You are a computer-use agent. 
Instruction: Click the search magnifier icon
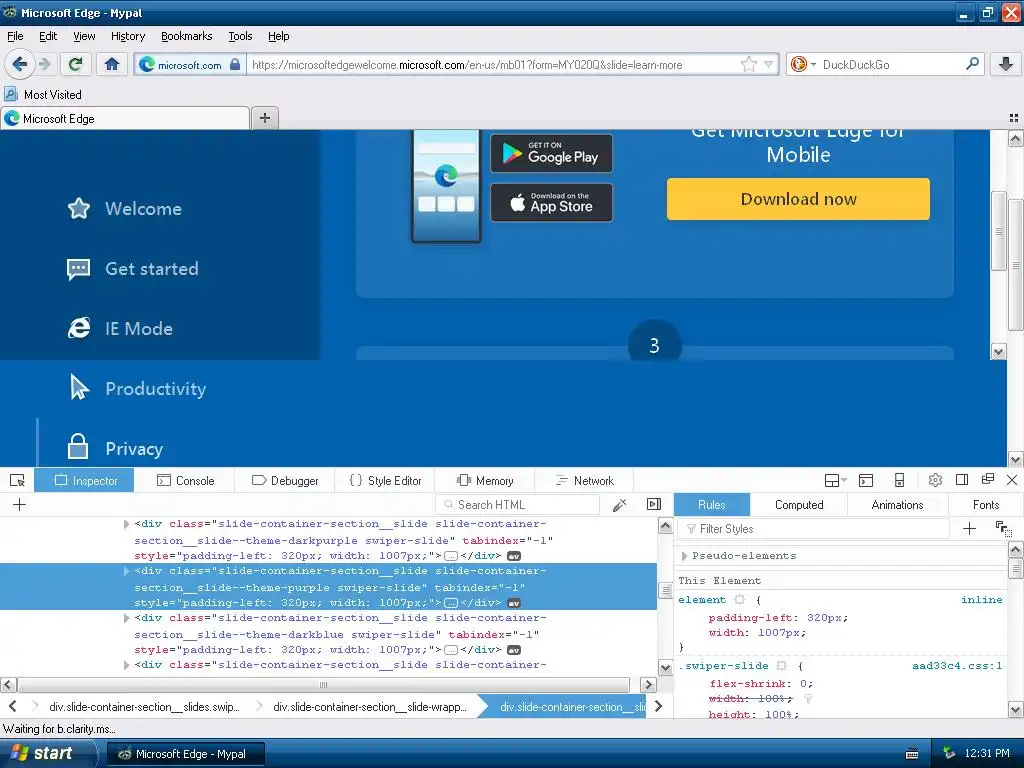[x=972, y=64]
